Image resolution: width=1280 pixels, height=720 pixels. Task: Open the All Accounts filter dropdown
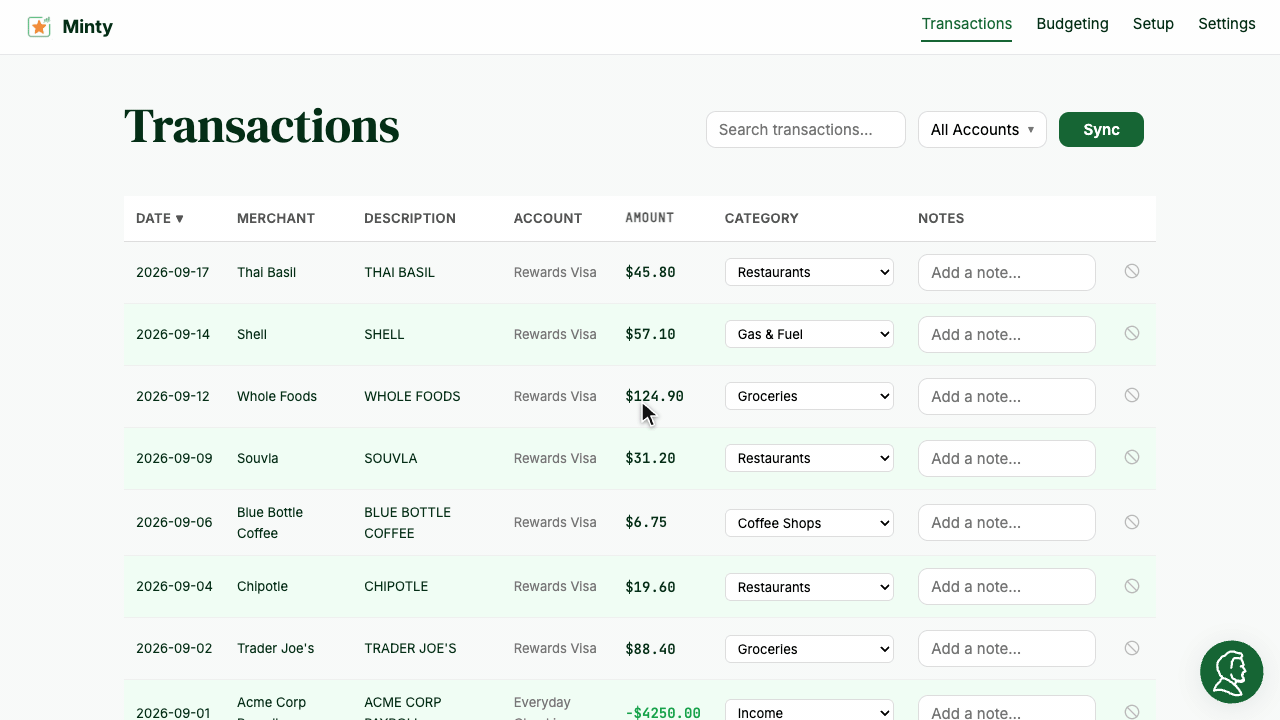pyautogui.click(x=982, y=130)
